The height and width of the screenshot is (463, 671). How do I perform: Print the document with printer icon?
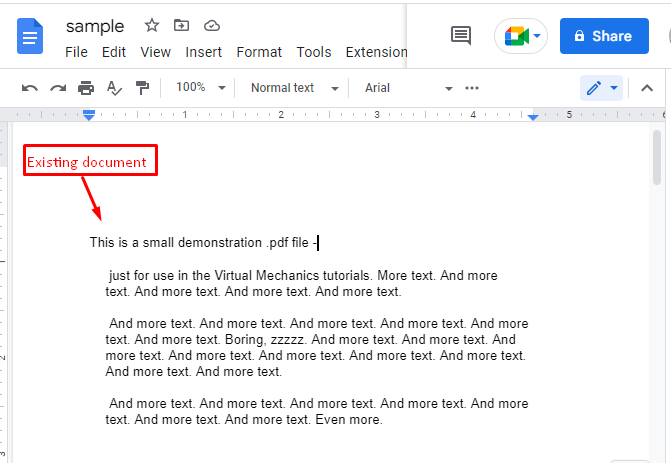coord(86,88)
